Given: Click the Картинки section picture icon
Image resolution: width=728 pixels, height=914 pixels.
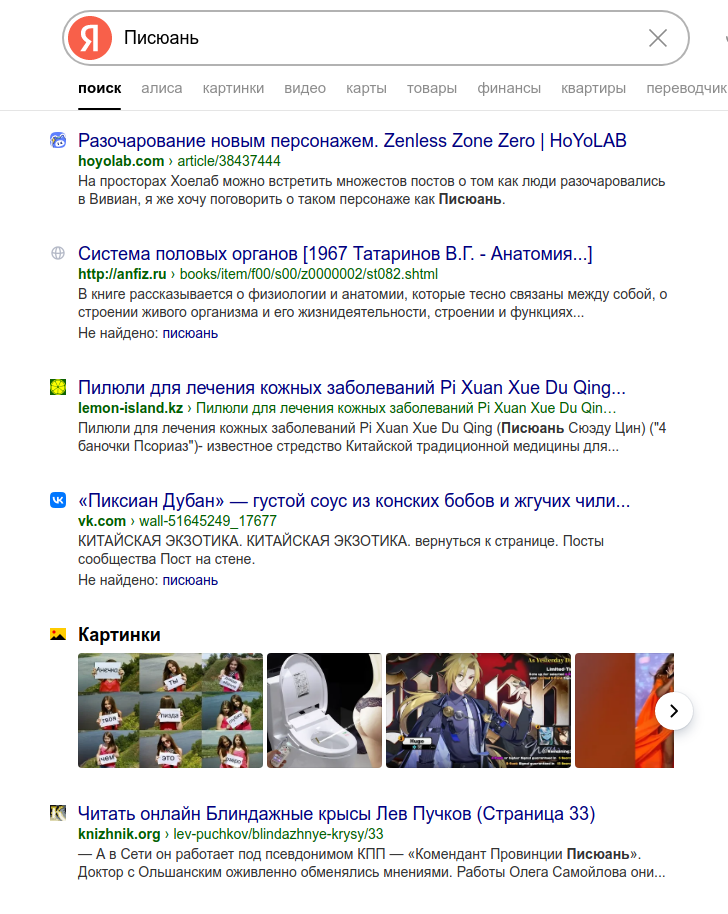Looking at the screenshot, I should pos(58,634).
